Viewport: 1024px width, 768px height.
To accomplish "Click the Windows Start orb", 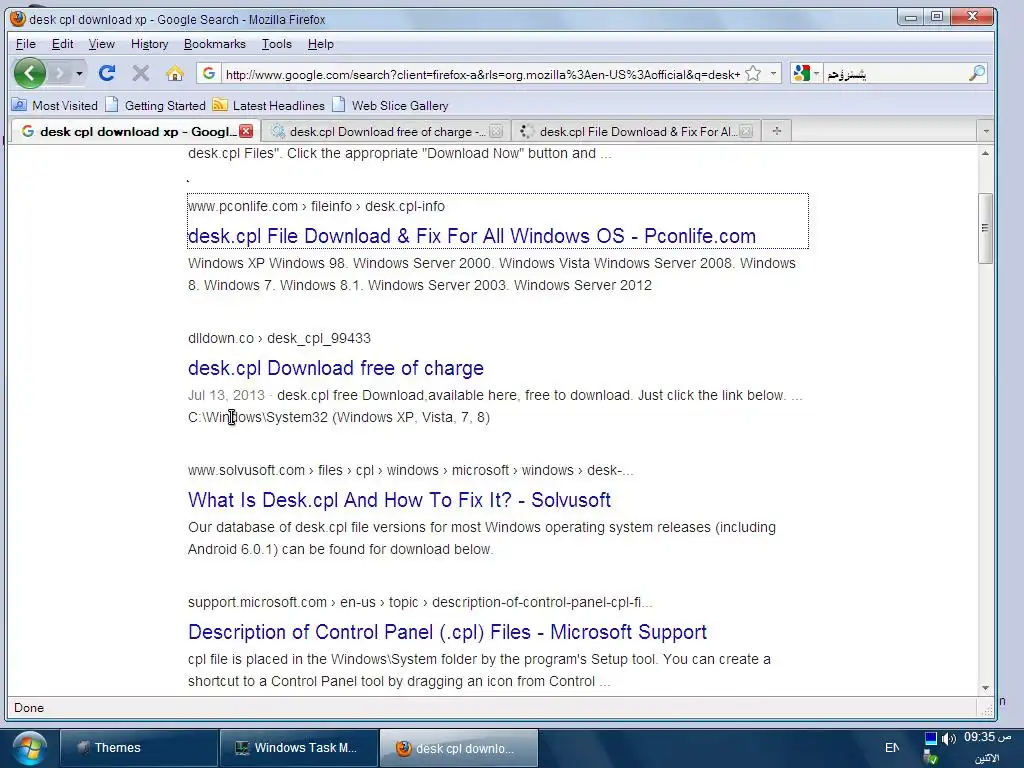I will coord(29,748).
